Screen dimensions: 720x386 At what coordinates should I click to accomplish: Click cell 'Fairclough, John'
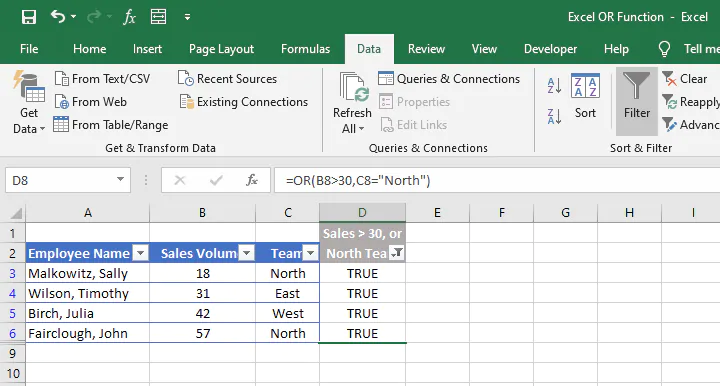click(x=88, y=333)
